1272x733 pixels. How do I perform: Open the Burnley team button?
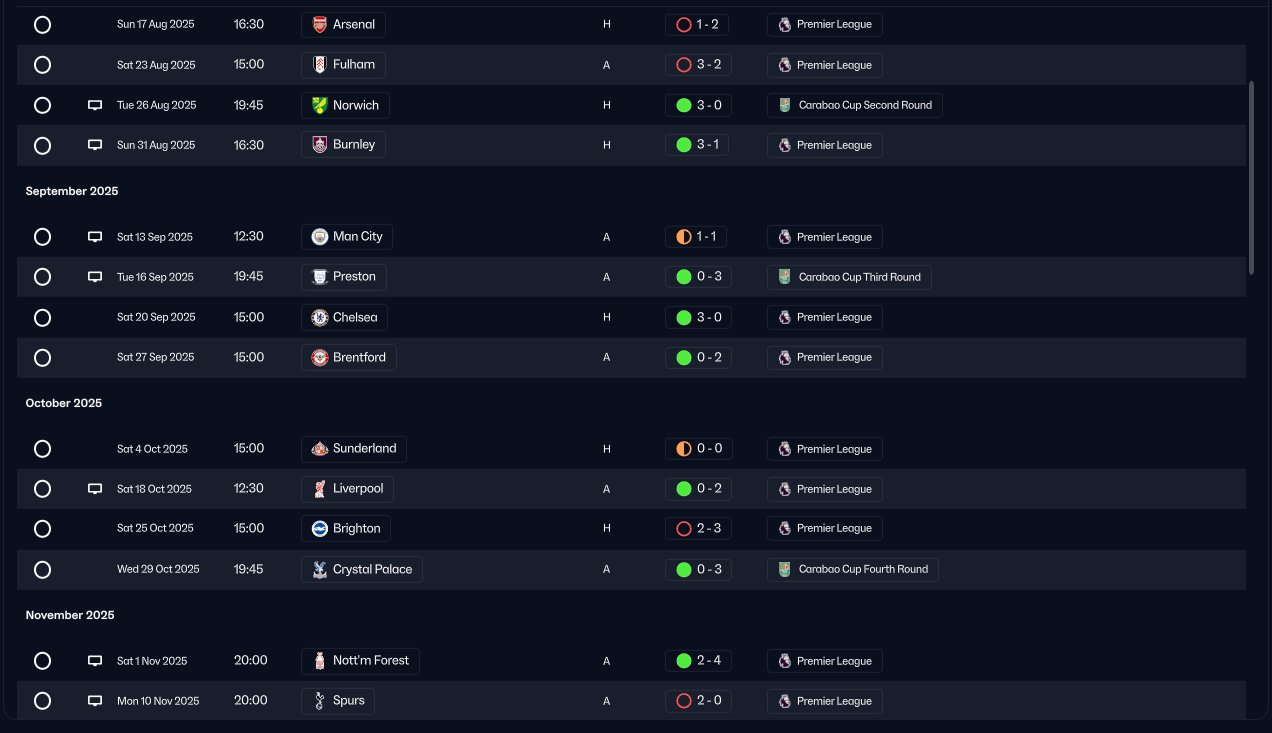coord(343,145)
